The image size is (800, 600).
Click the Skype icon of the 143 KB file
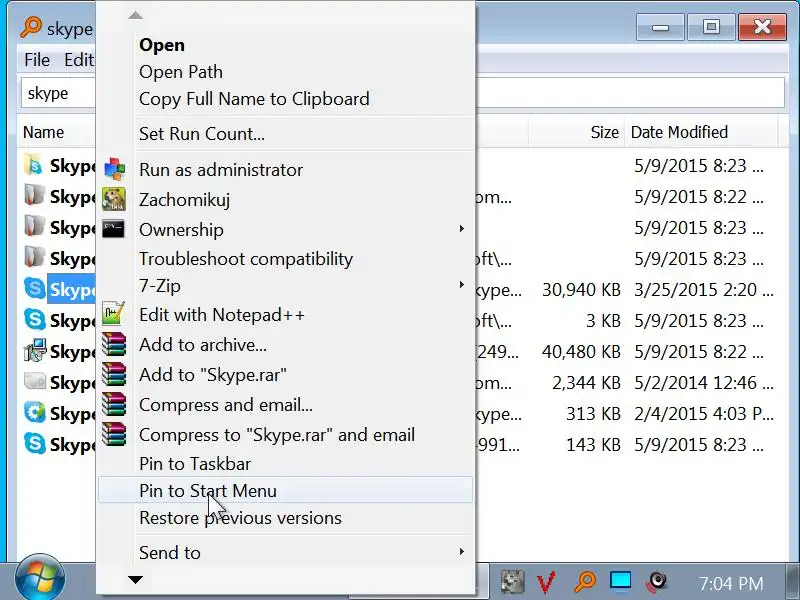pyautogui.click(x=35, y=443)
